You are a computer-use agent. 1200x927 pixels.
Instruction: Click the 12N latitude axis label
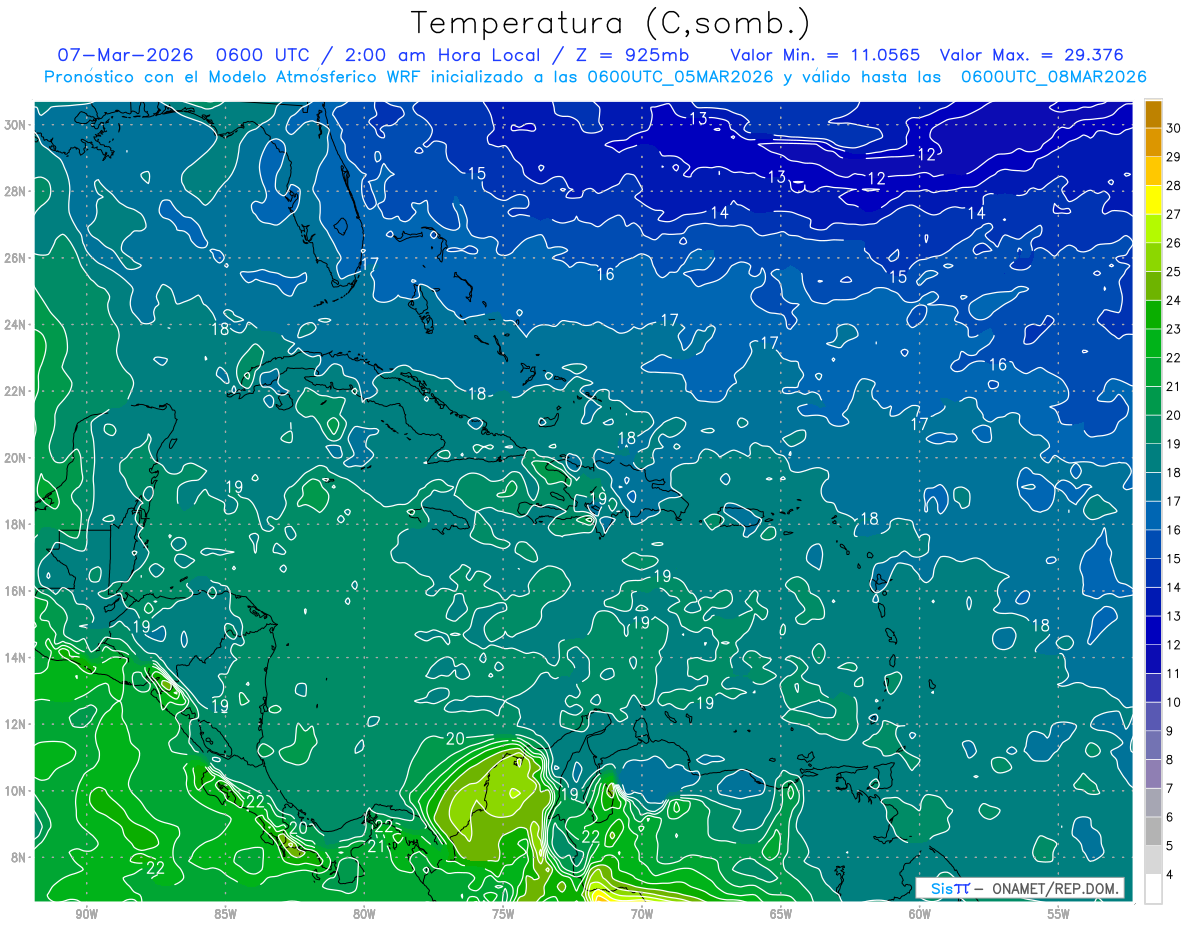tap(15, 724)
